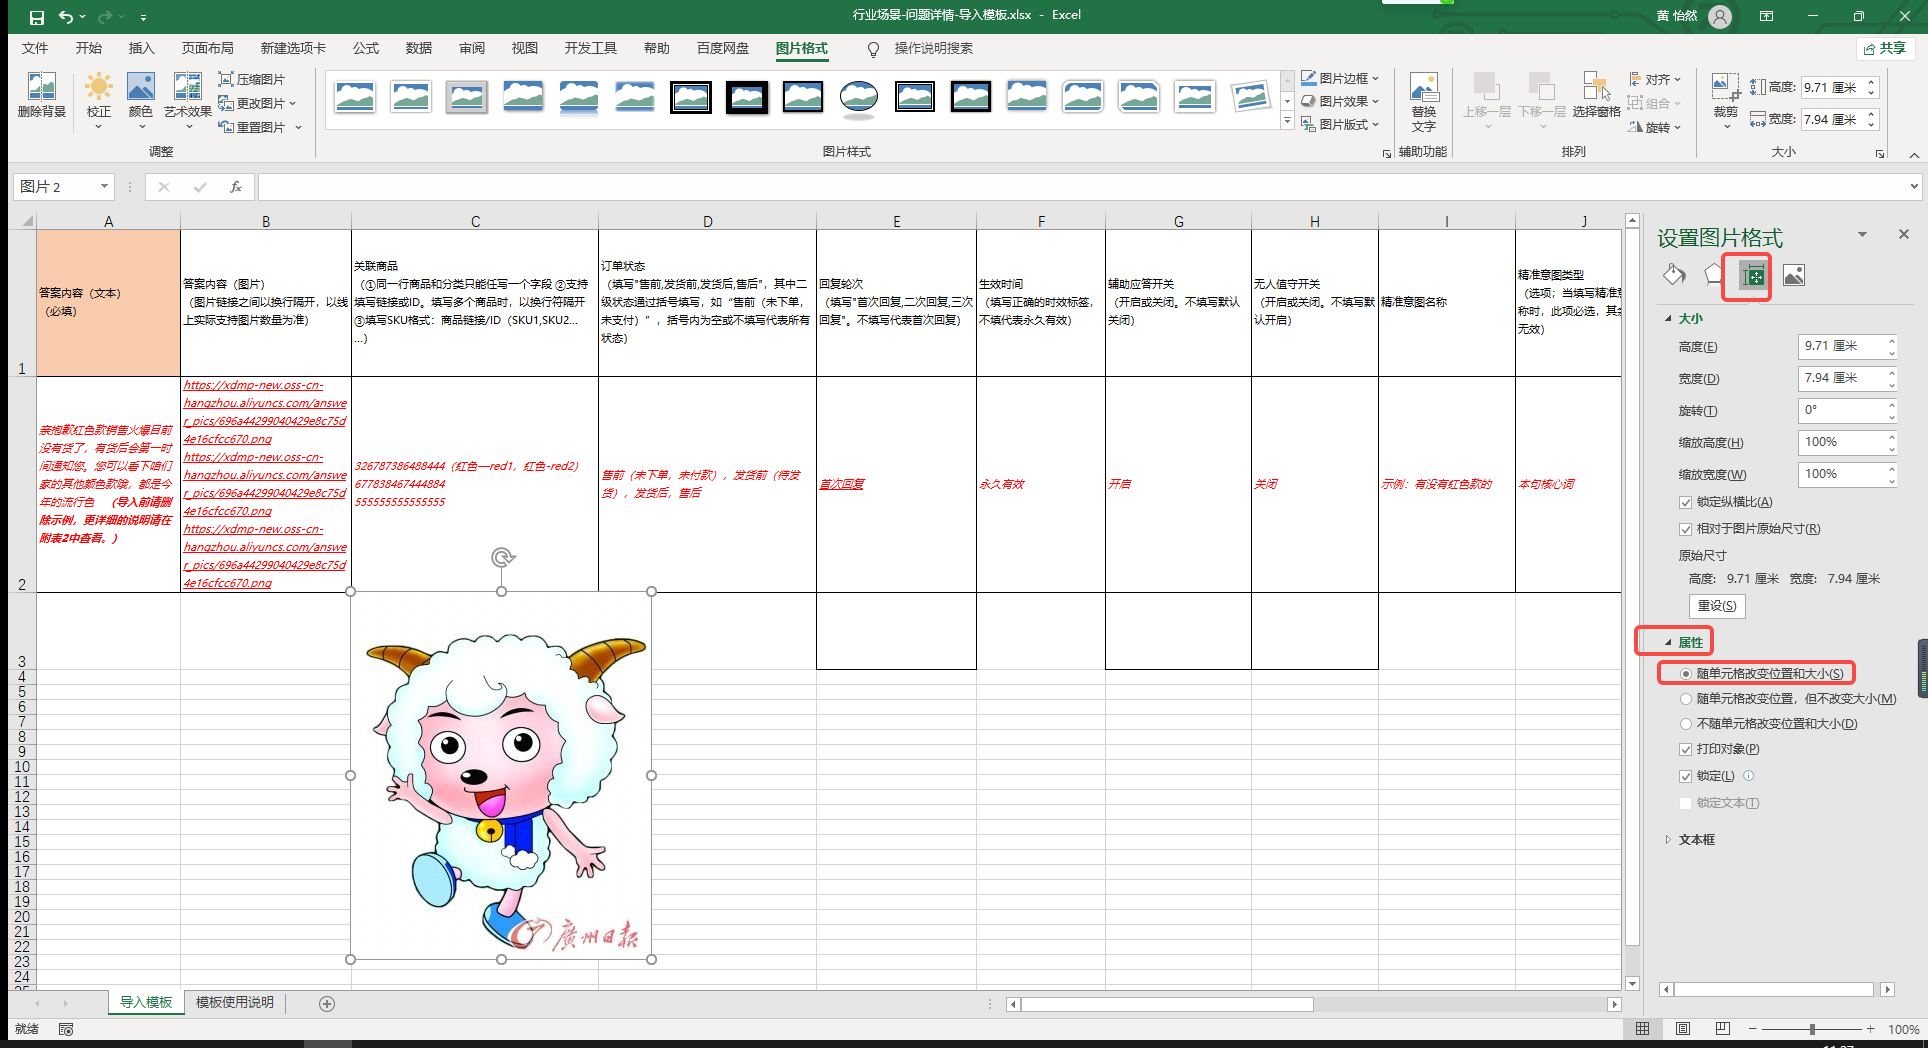This screenshot has height=1048, width=1928.
Task: Open the Name Box dropdown arrow
Action: click(x=104, y=187)
